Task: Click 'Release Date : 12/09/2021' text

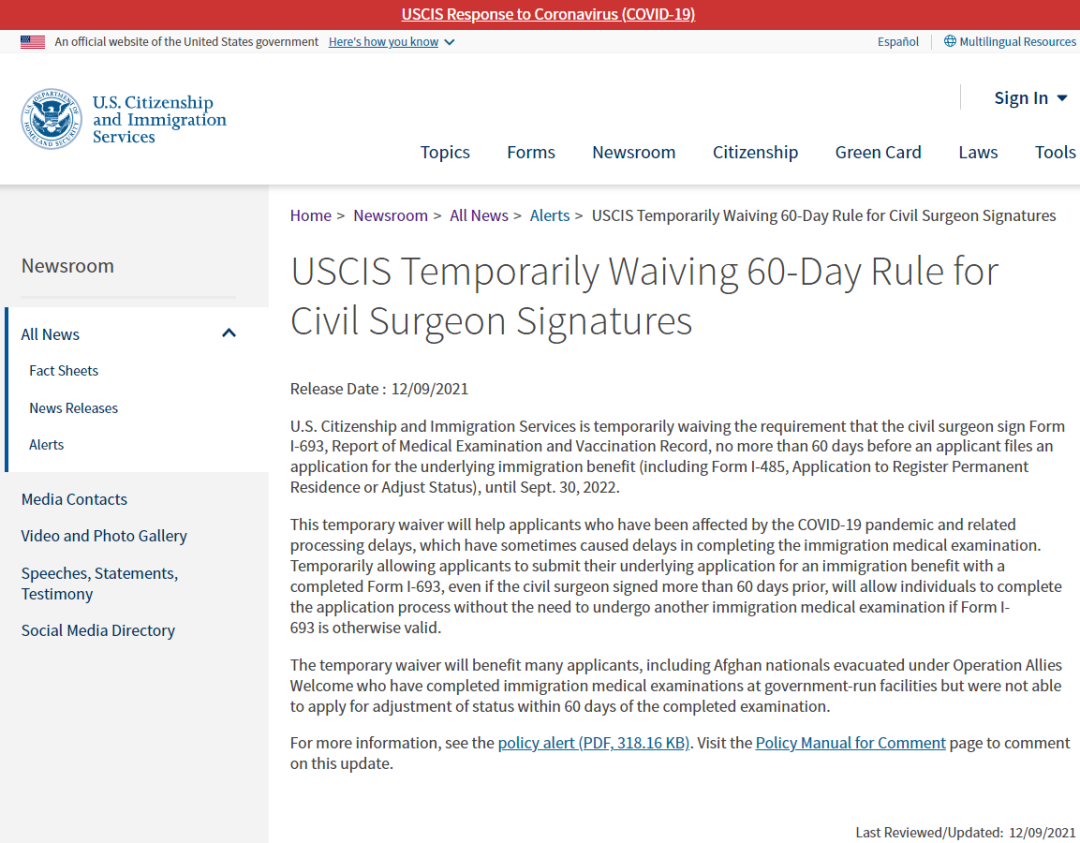Action: (379, 389)
